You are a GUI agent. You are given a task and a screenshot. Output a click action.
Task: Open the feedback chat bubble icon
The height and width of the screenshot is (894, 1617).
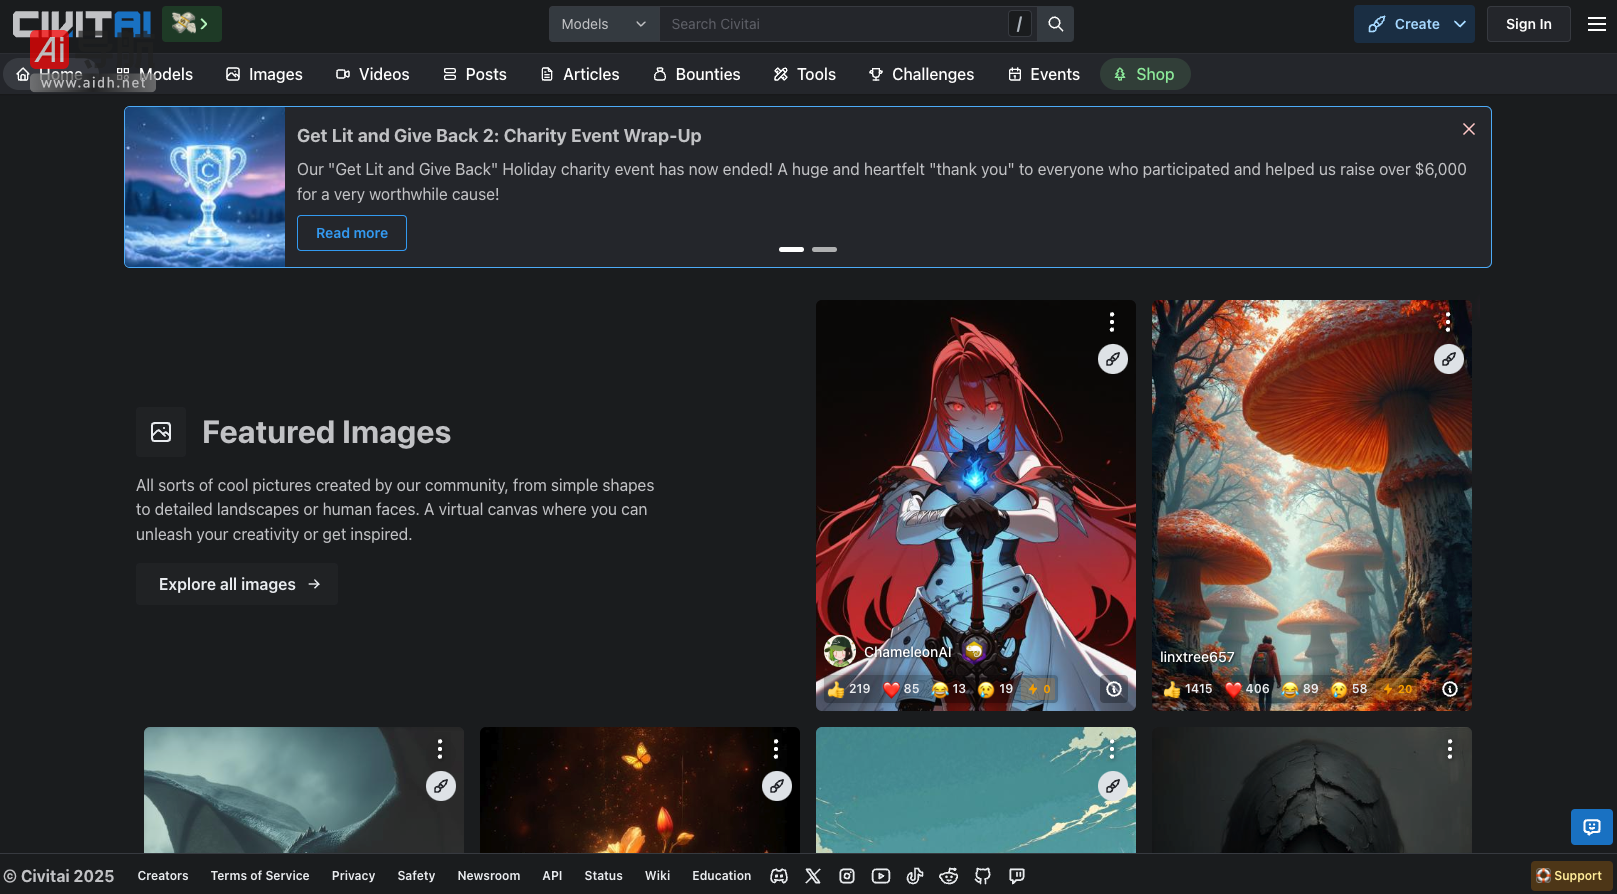coord(1591,827)
